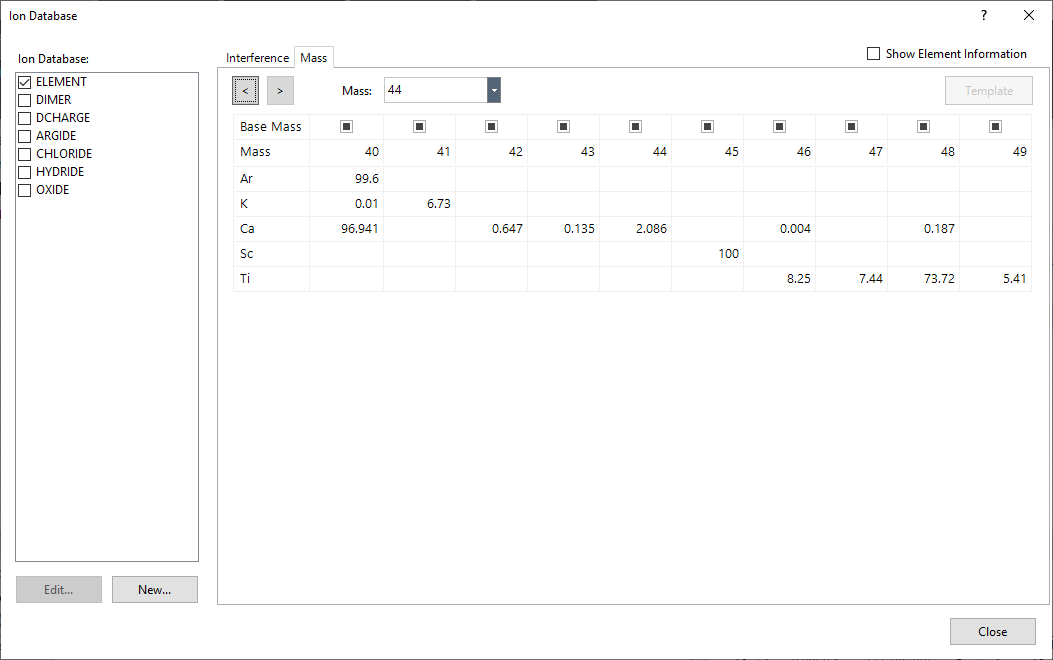Toggle Base Mass checkbox for mass 43
1053x660 pixels.
tap(563, 126)
